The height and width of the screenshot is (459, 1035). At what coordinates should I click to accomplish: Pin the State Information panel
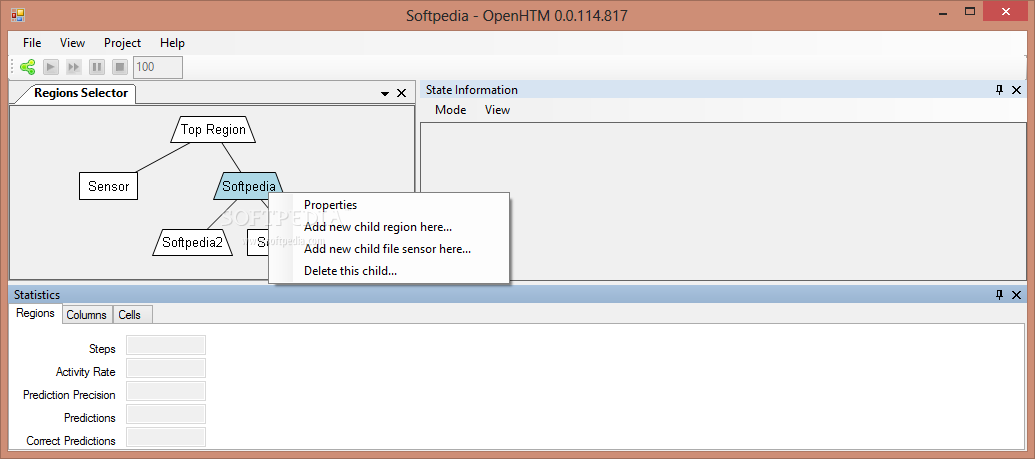999,90
